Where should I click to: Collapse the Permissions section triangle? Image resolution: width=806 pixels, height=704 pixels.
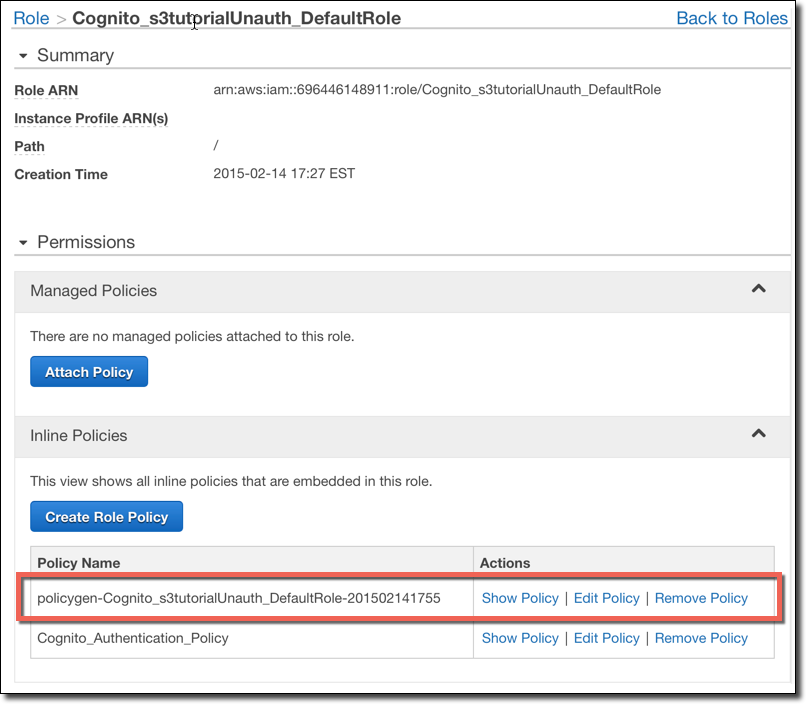23,243
